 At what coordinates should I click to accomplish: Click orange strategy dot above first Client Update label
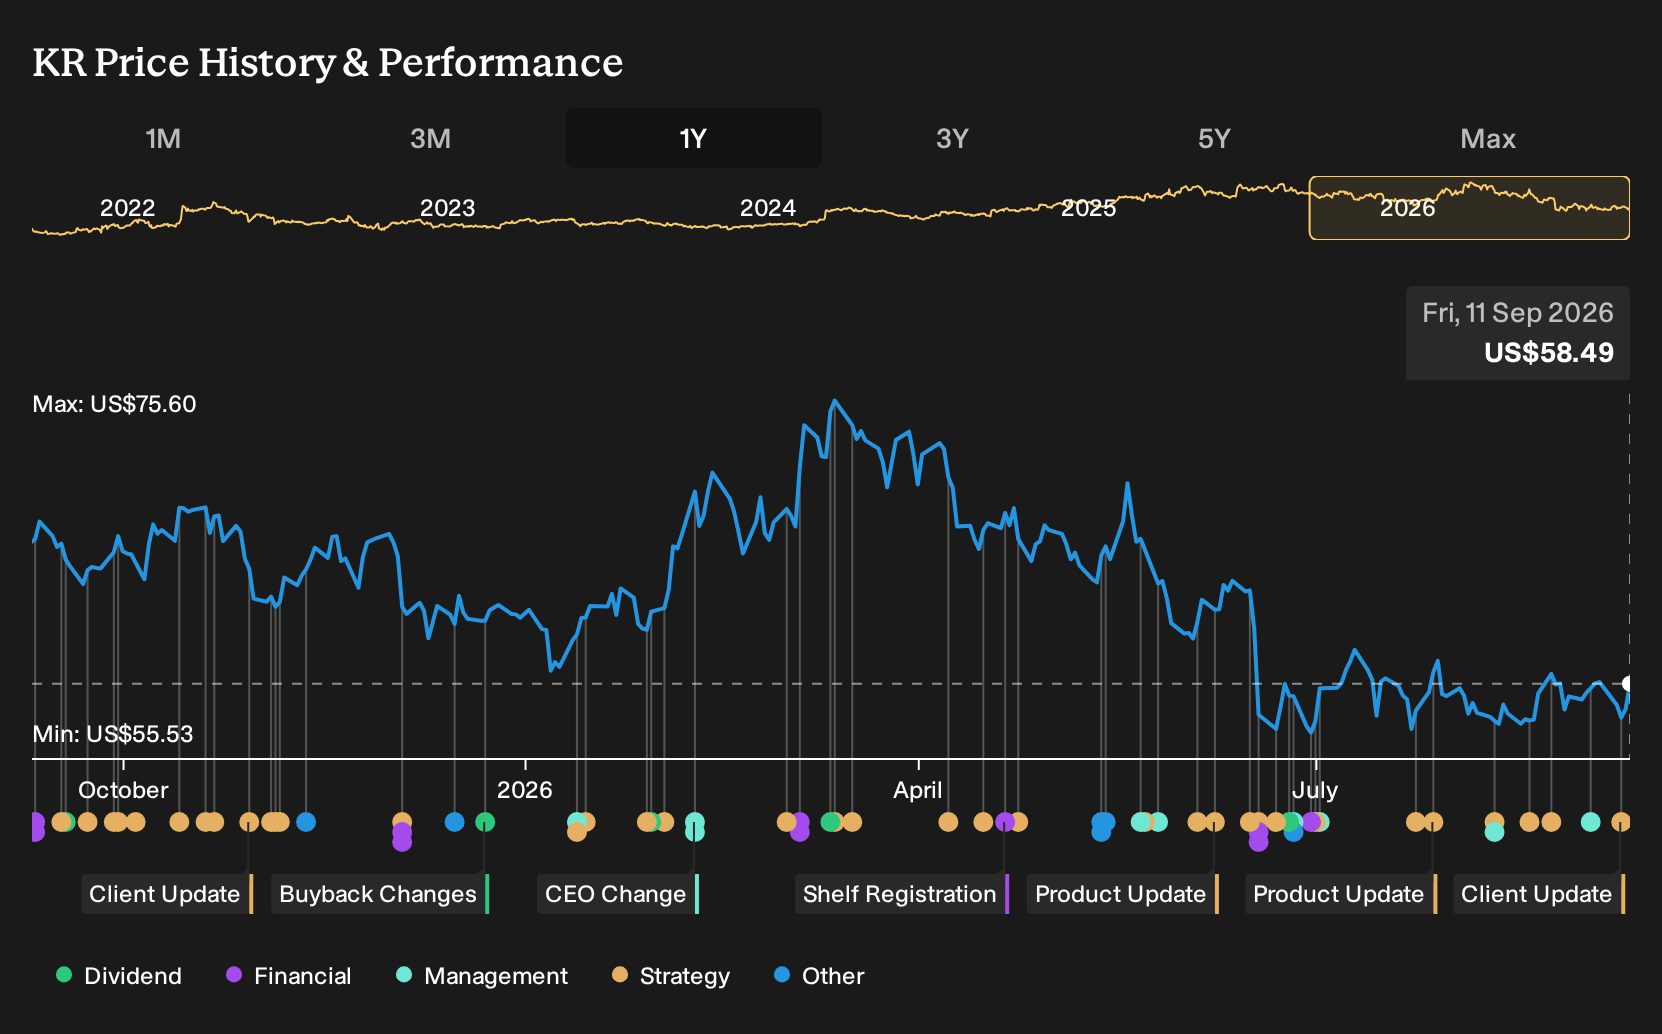pyautogui.click(x=249, y=822)
